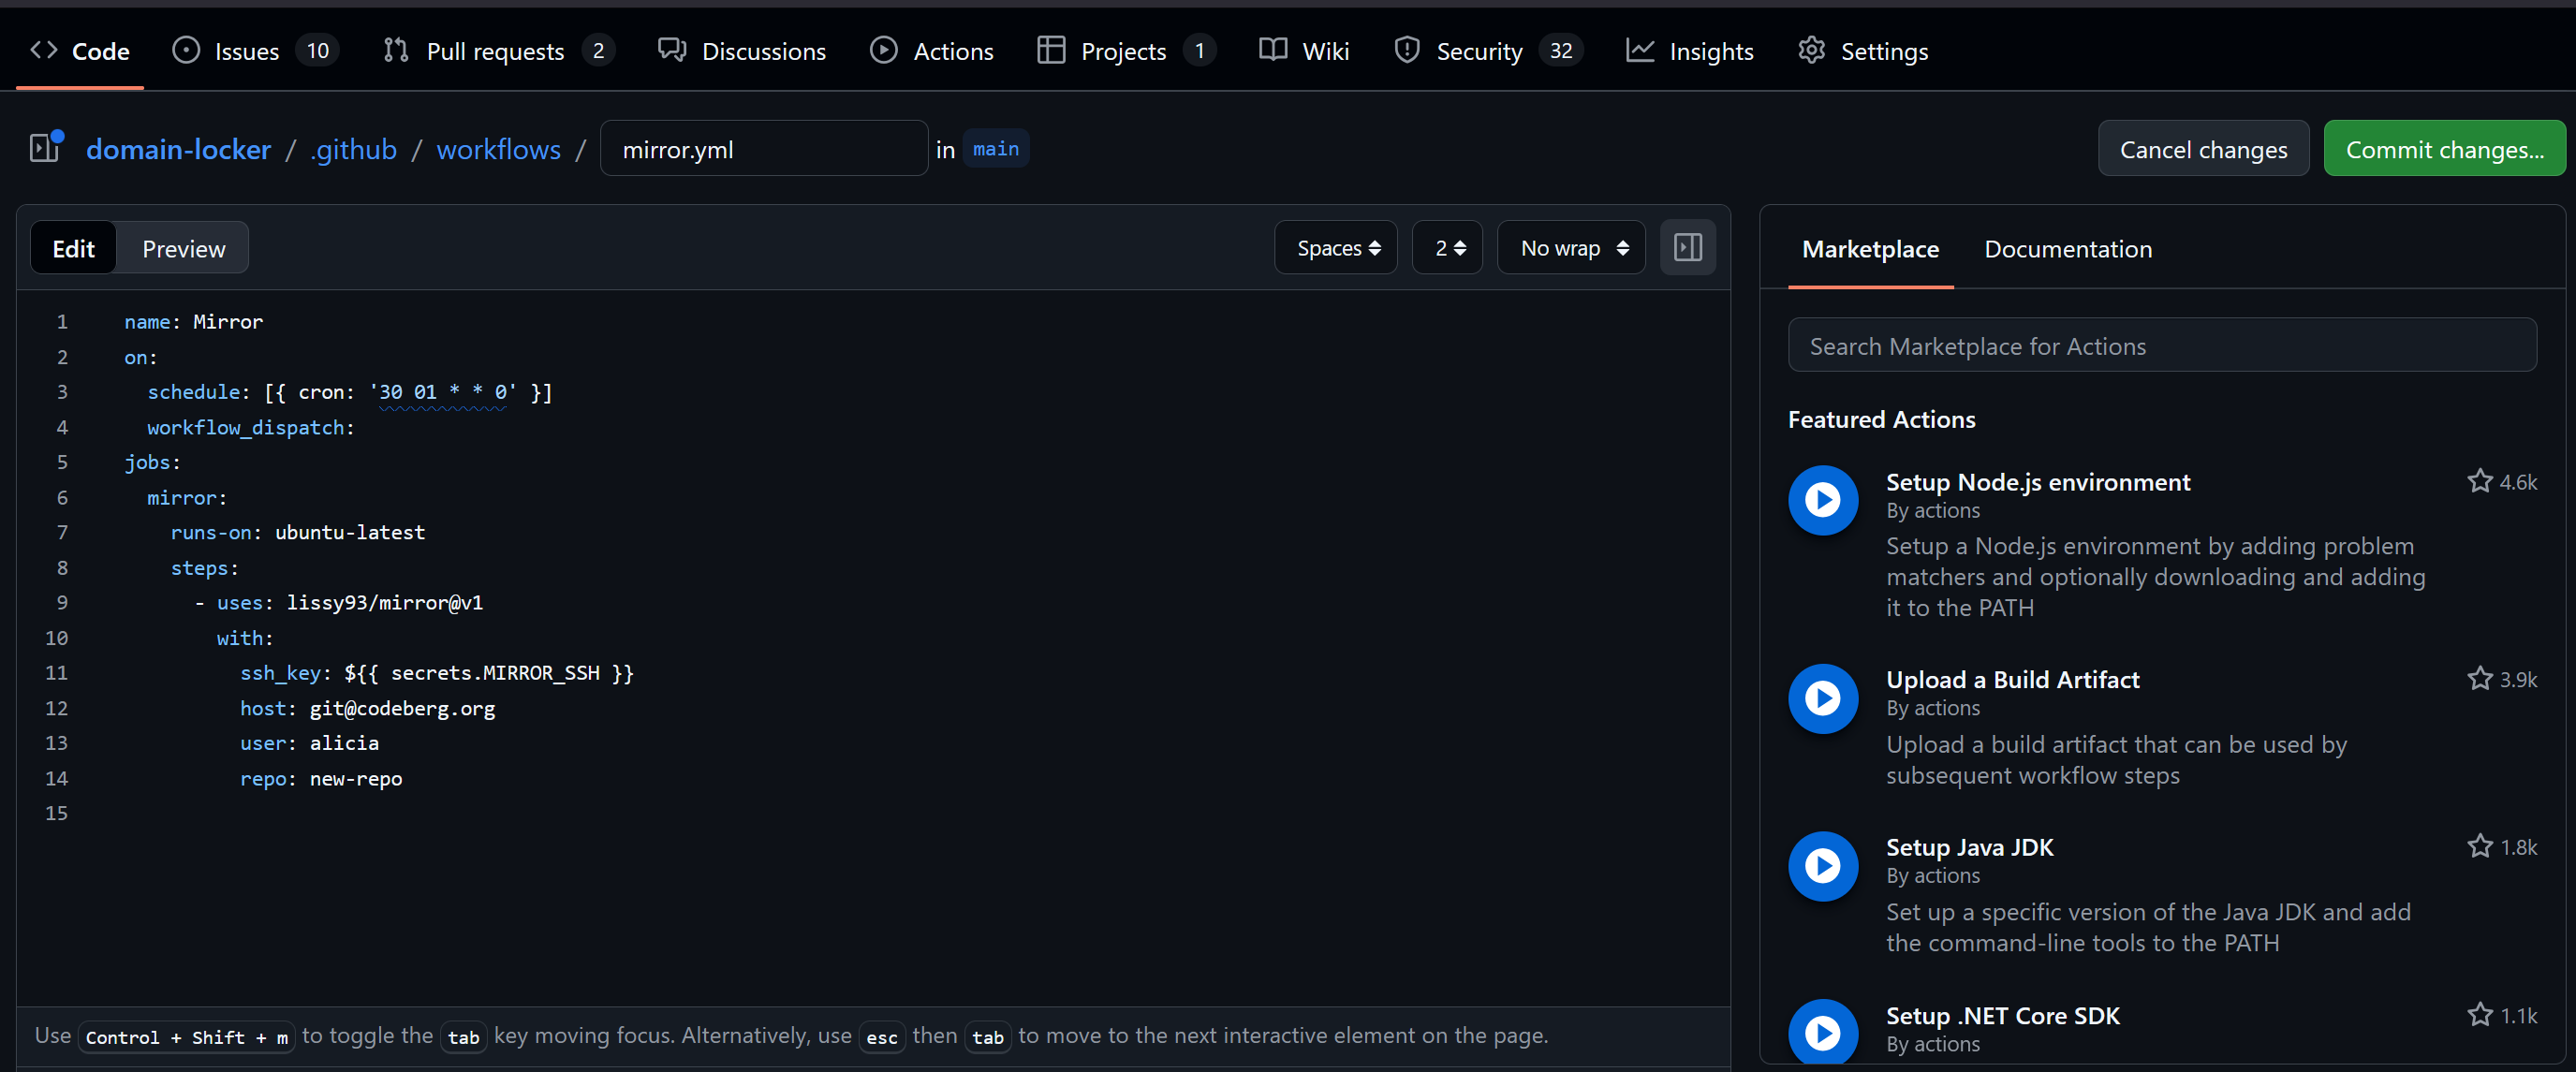Switch to the Documentation tab

[x=2067, y=249]
